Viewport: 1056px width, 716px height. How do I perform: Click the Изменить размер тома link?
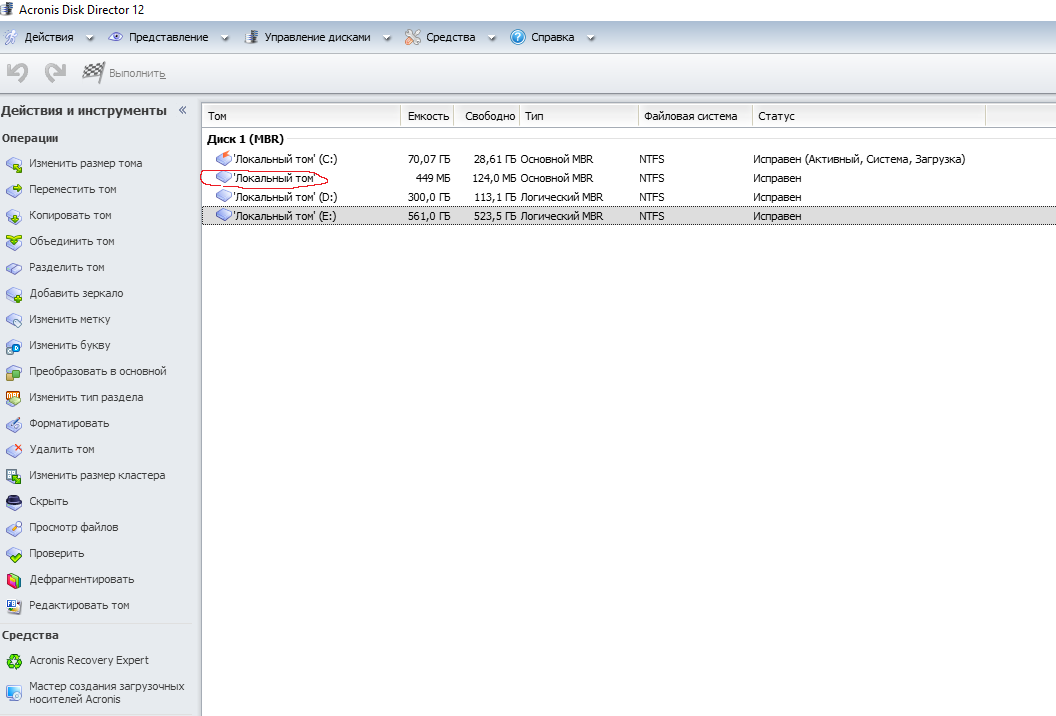tap(86, 163)
